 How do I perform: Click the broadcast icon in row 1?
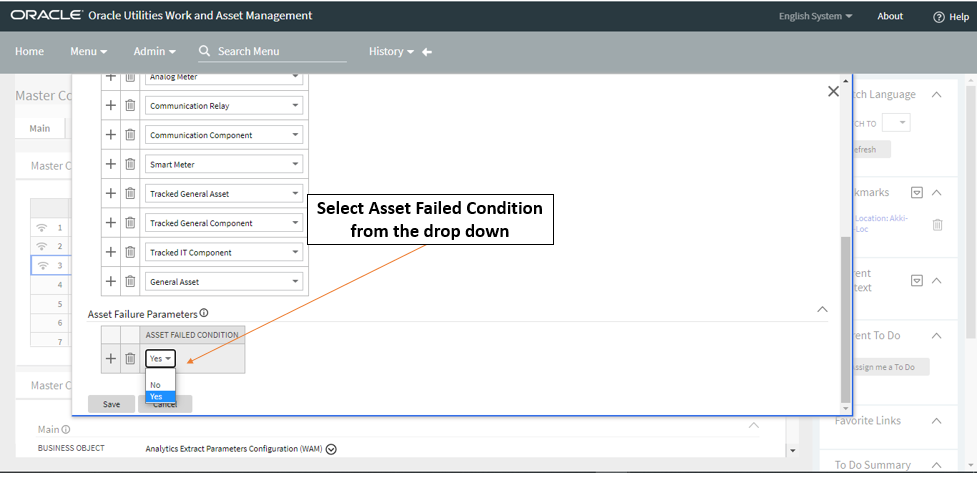tap(42, 227)
